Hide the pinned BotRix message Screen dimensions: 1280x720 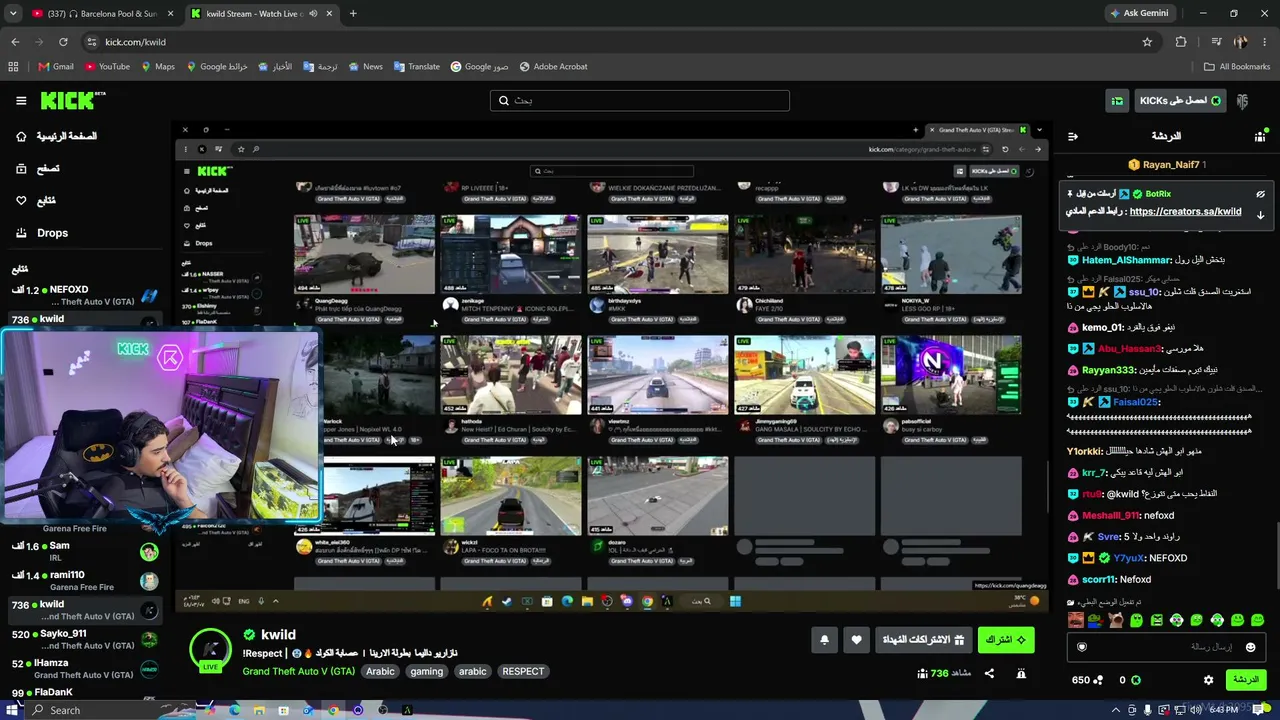click(1260, 194)
